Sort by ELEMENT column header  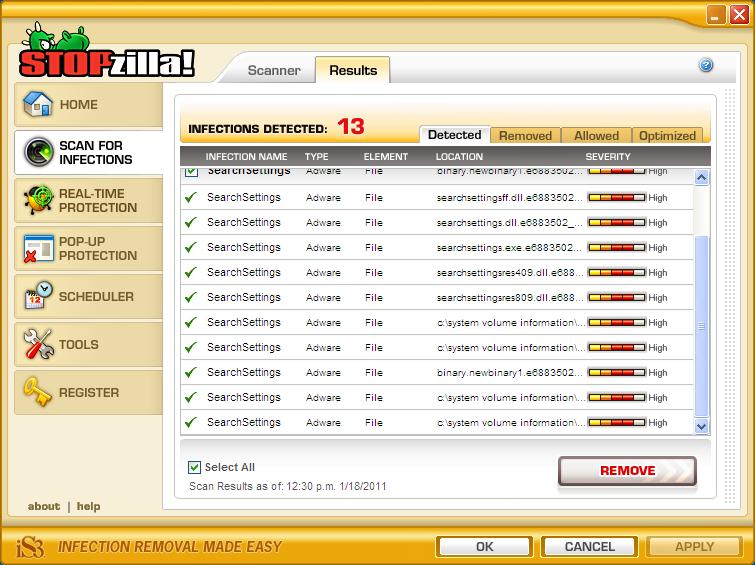pos(386,157)
